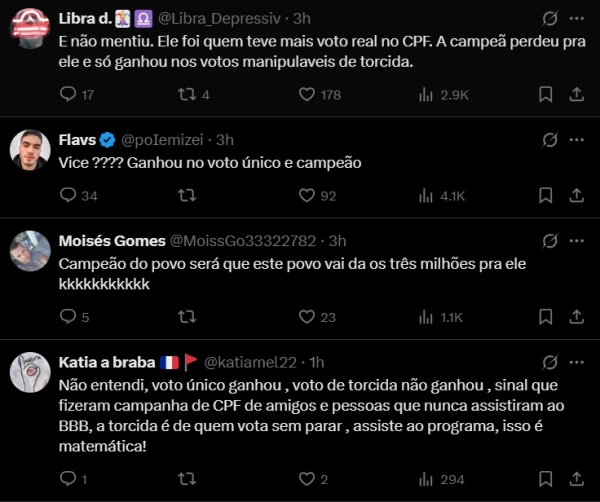View analytics of Flavs' tweet
The height and width of the screenshot is (502, 600).
426,196
